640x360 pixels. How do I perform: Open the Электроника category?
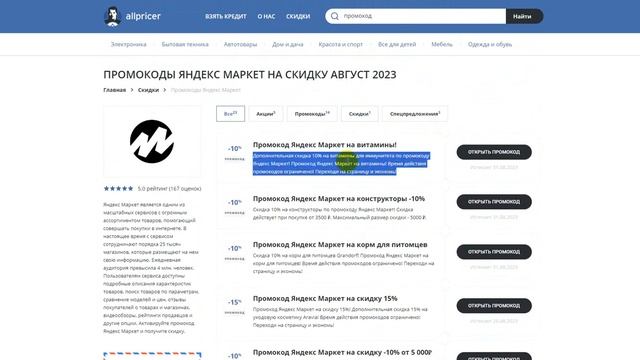click(129, 44)
